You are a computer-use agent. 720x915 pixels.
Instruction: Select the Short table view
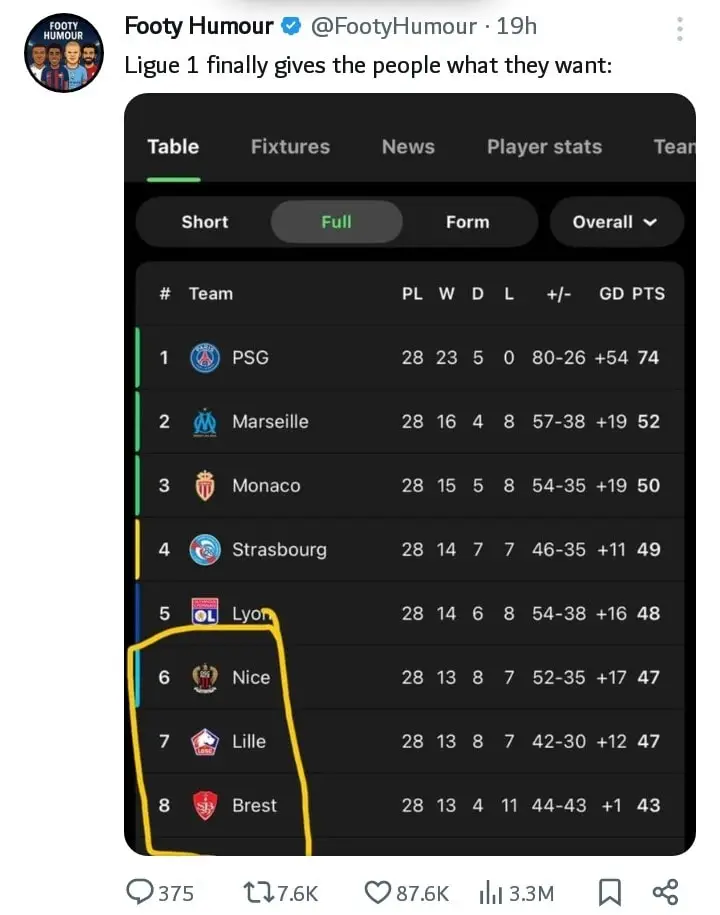204,222
